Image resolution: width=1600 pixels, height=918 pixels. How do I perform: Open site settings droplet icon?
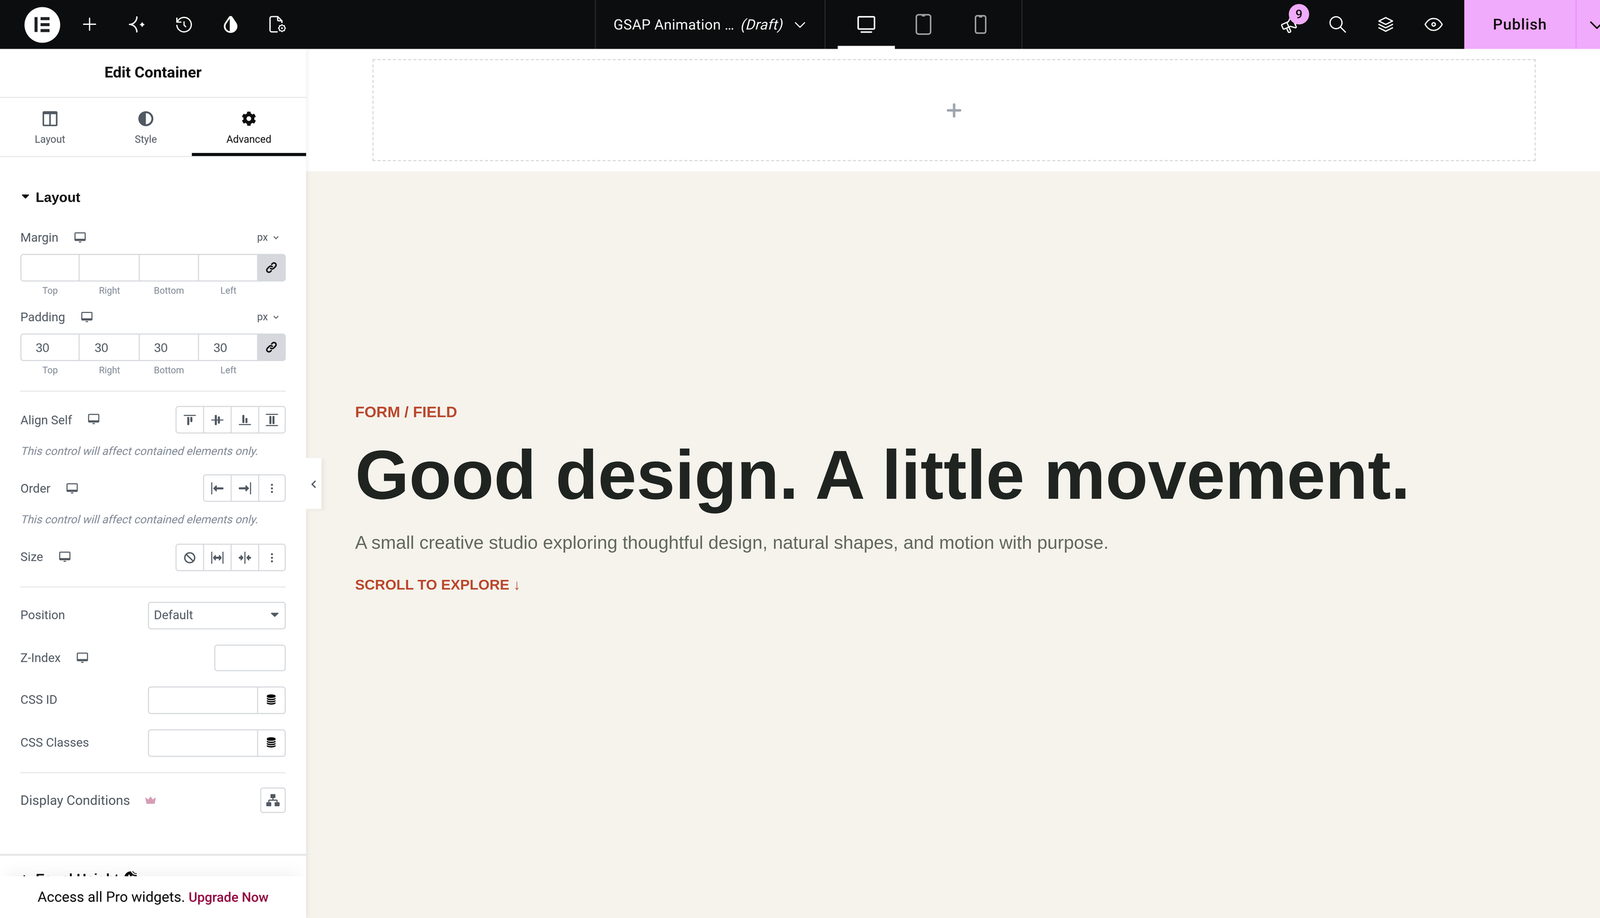pos(231,24)
